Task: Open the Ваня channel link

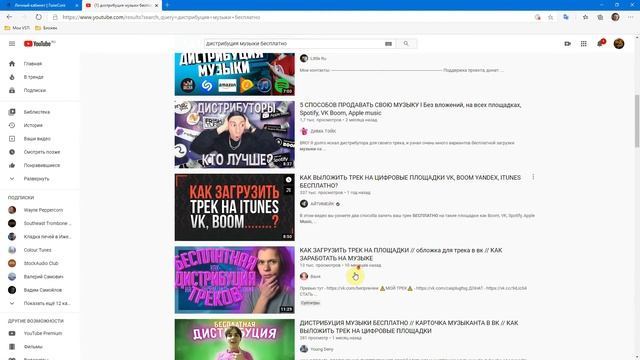Action: [x=315, y=277]
